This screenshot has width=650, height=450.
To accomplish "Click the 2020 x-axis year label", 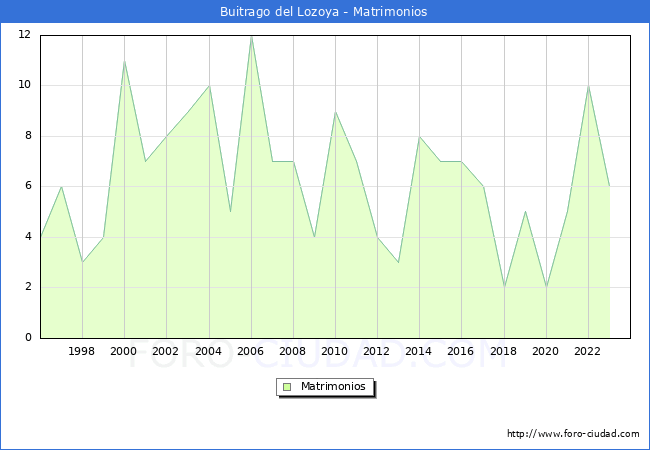I will [x=546, y=351].
